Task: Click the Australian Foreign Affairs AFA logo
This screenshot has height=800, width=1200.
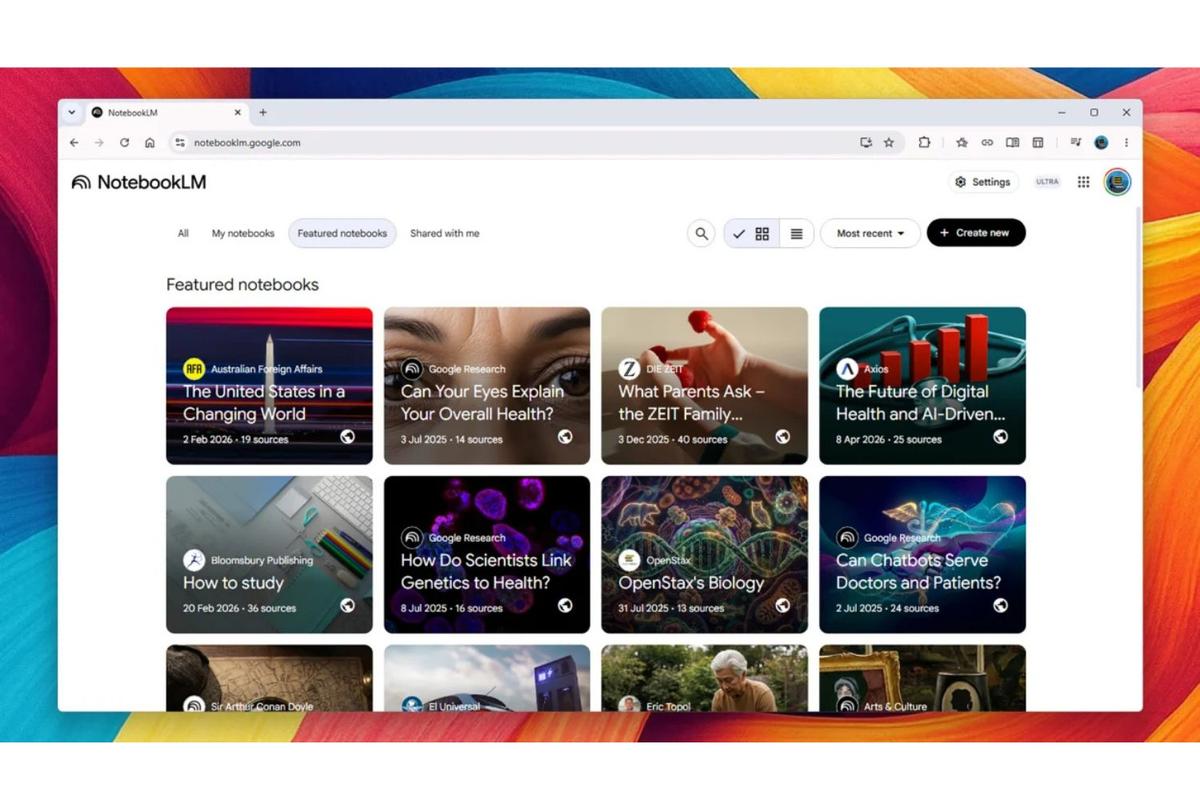Action: click(193, 369)
